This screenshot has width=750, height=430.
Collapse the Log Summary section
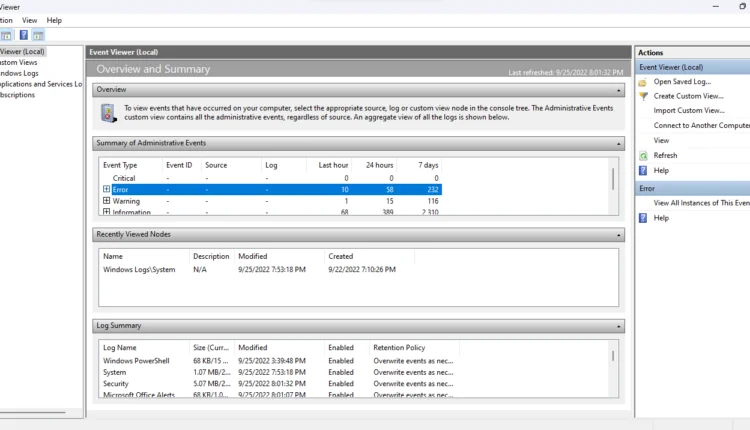coord(620,326)
